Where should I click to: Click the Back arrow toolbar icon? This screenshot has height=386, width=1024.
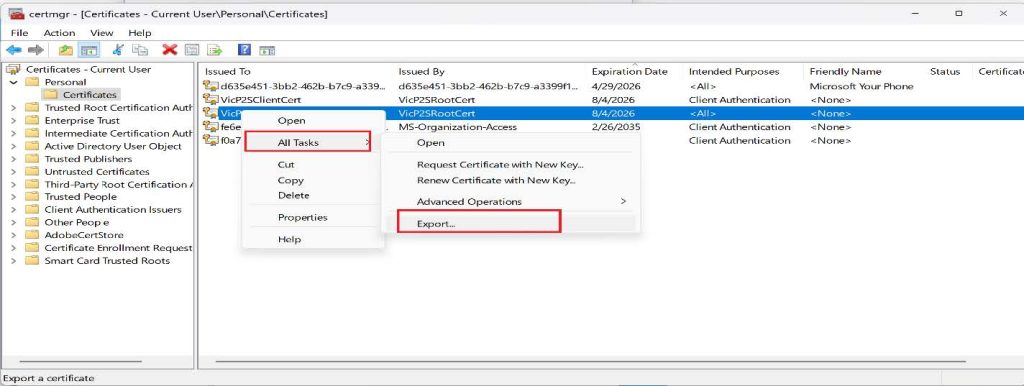tap(14, 50)
